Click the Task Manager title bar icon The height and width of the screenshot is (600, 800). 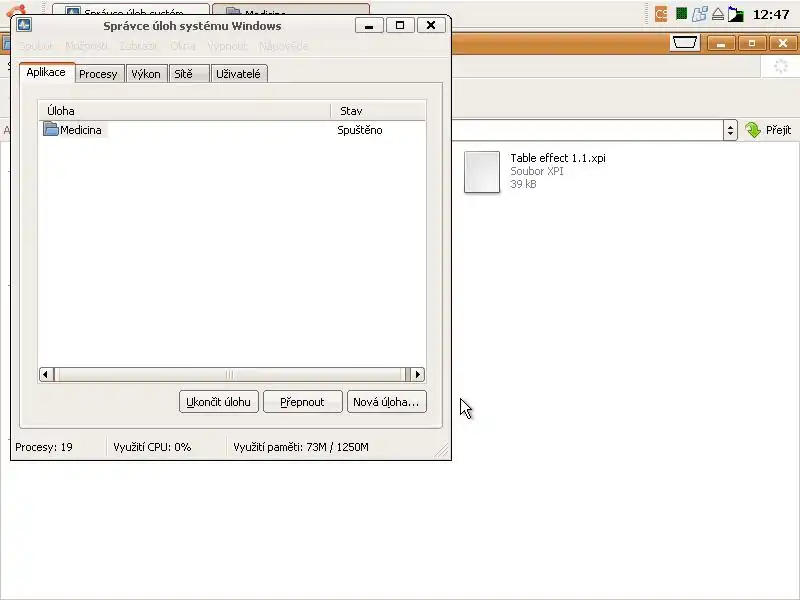[24, 24]
